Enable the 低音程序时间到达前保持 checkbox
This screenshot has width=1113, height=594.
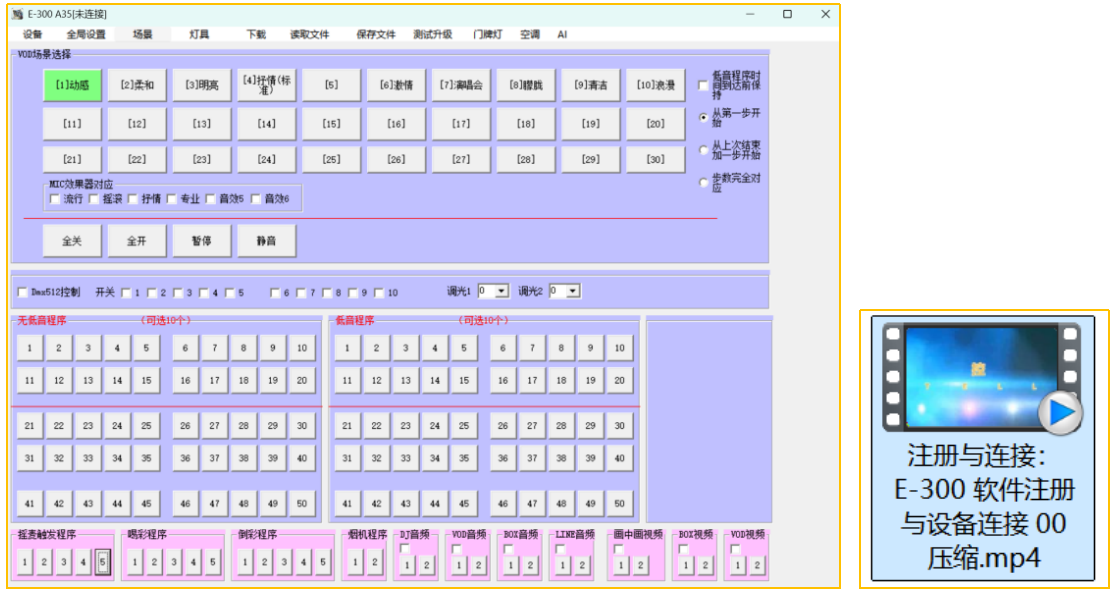703,85
